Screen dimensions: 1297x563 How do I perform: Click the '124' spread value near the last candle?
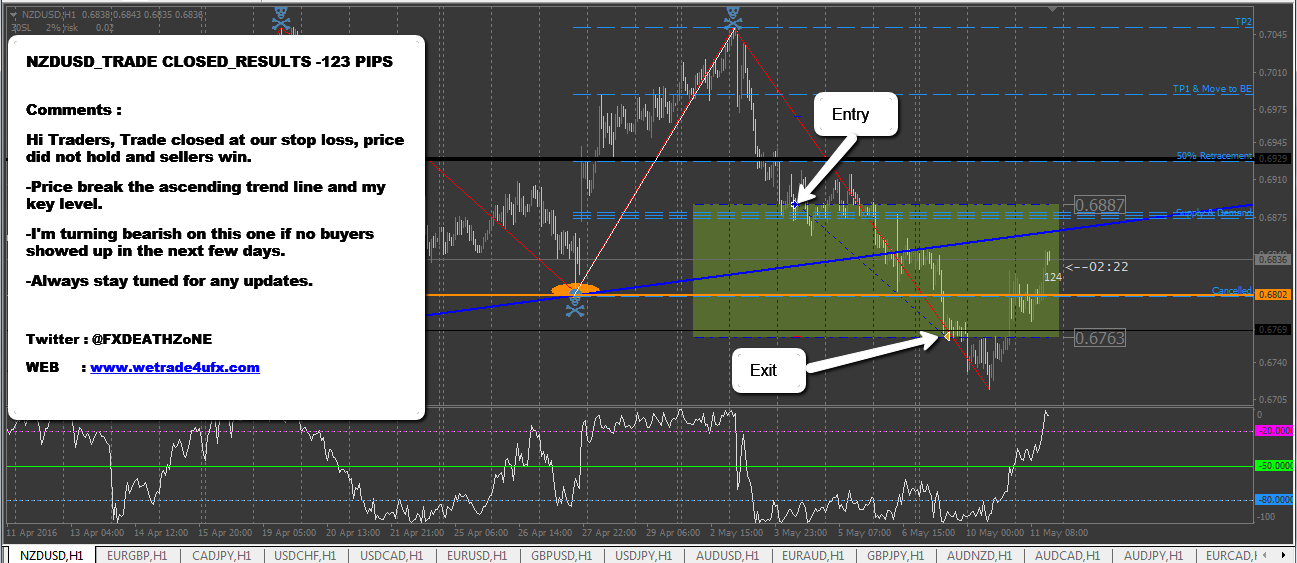click(1052, 277)
